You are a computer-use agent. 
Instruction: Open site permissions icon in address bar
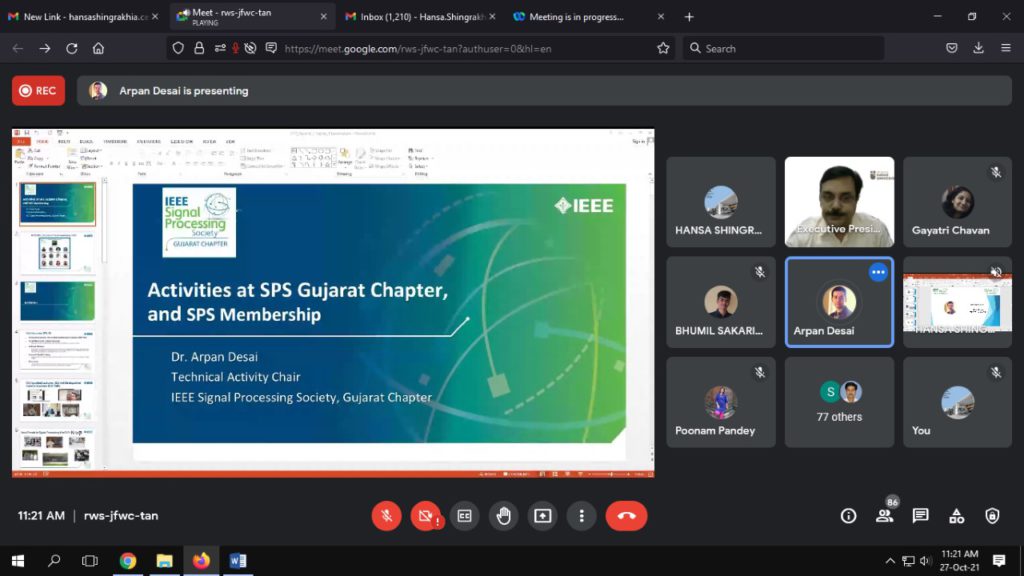click(220, 48)
